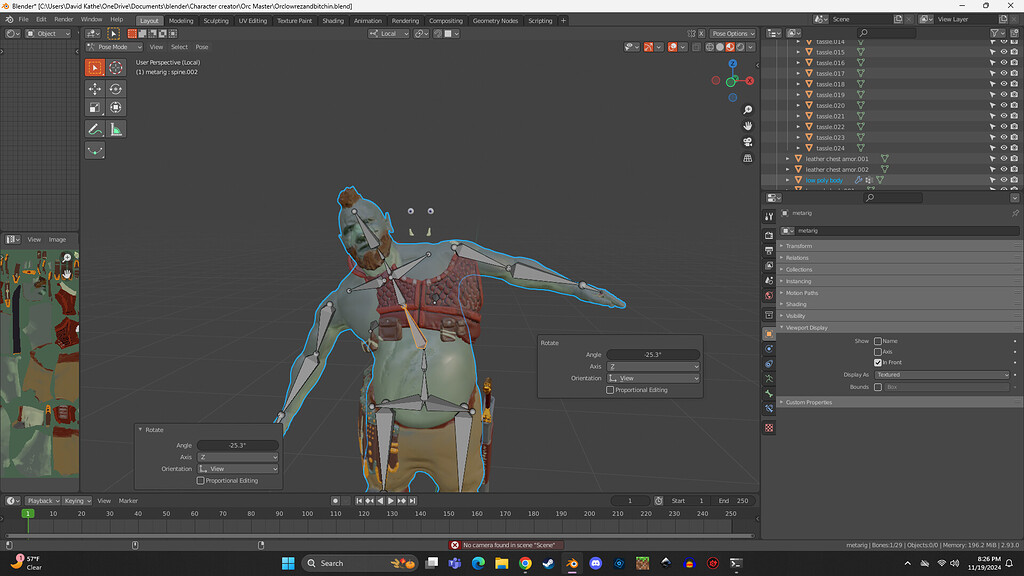Switch viewport to wireframe shading mode
Viewport: 1024px width, 576px height.
point(710,47)
